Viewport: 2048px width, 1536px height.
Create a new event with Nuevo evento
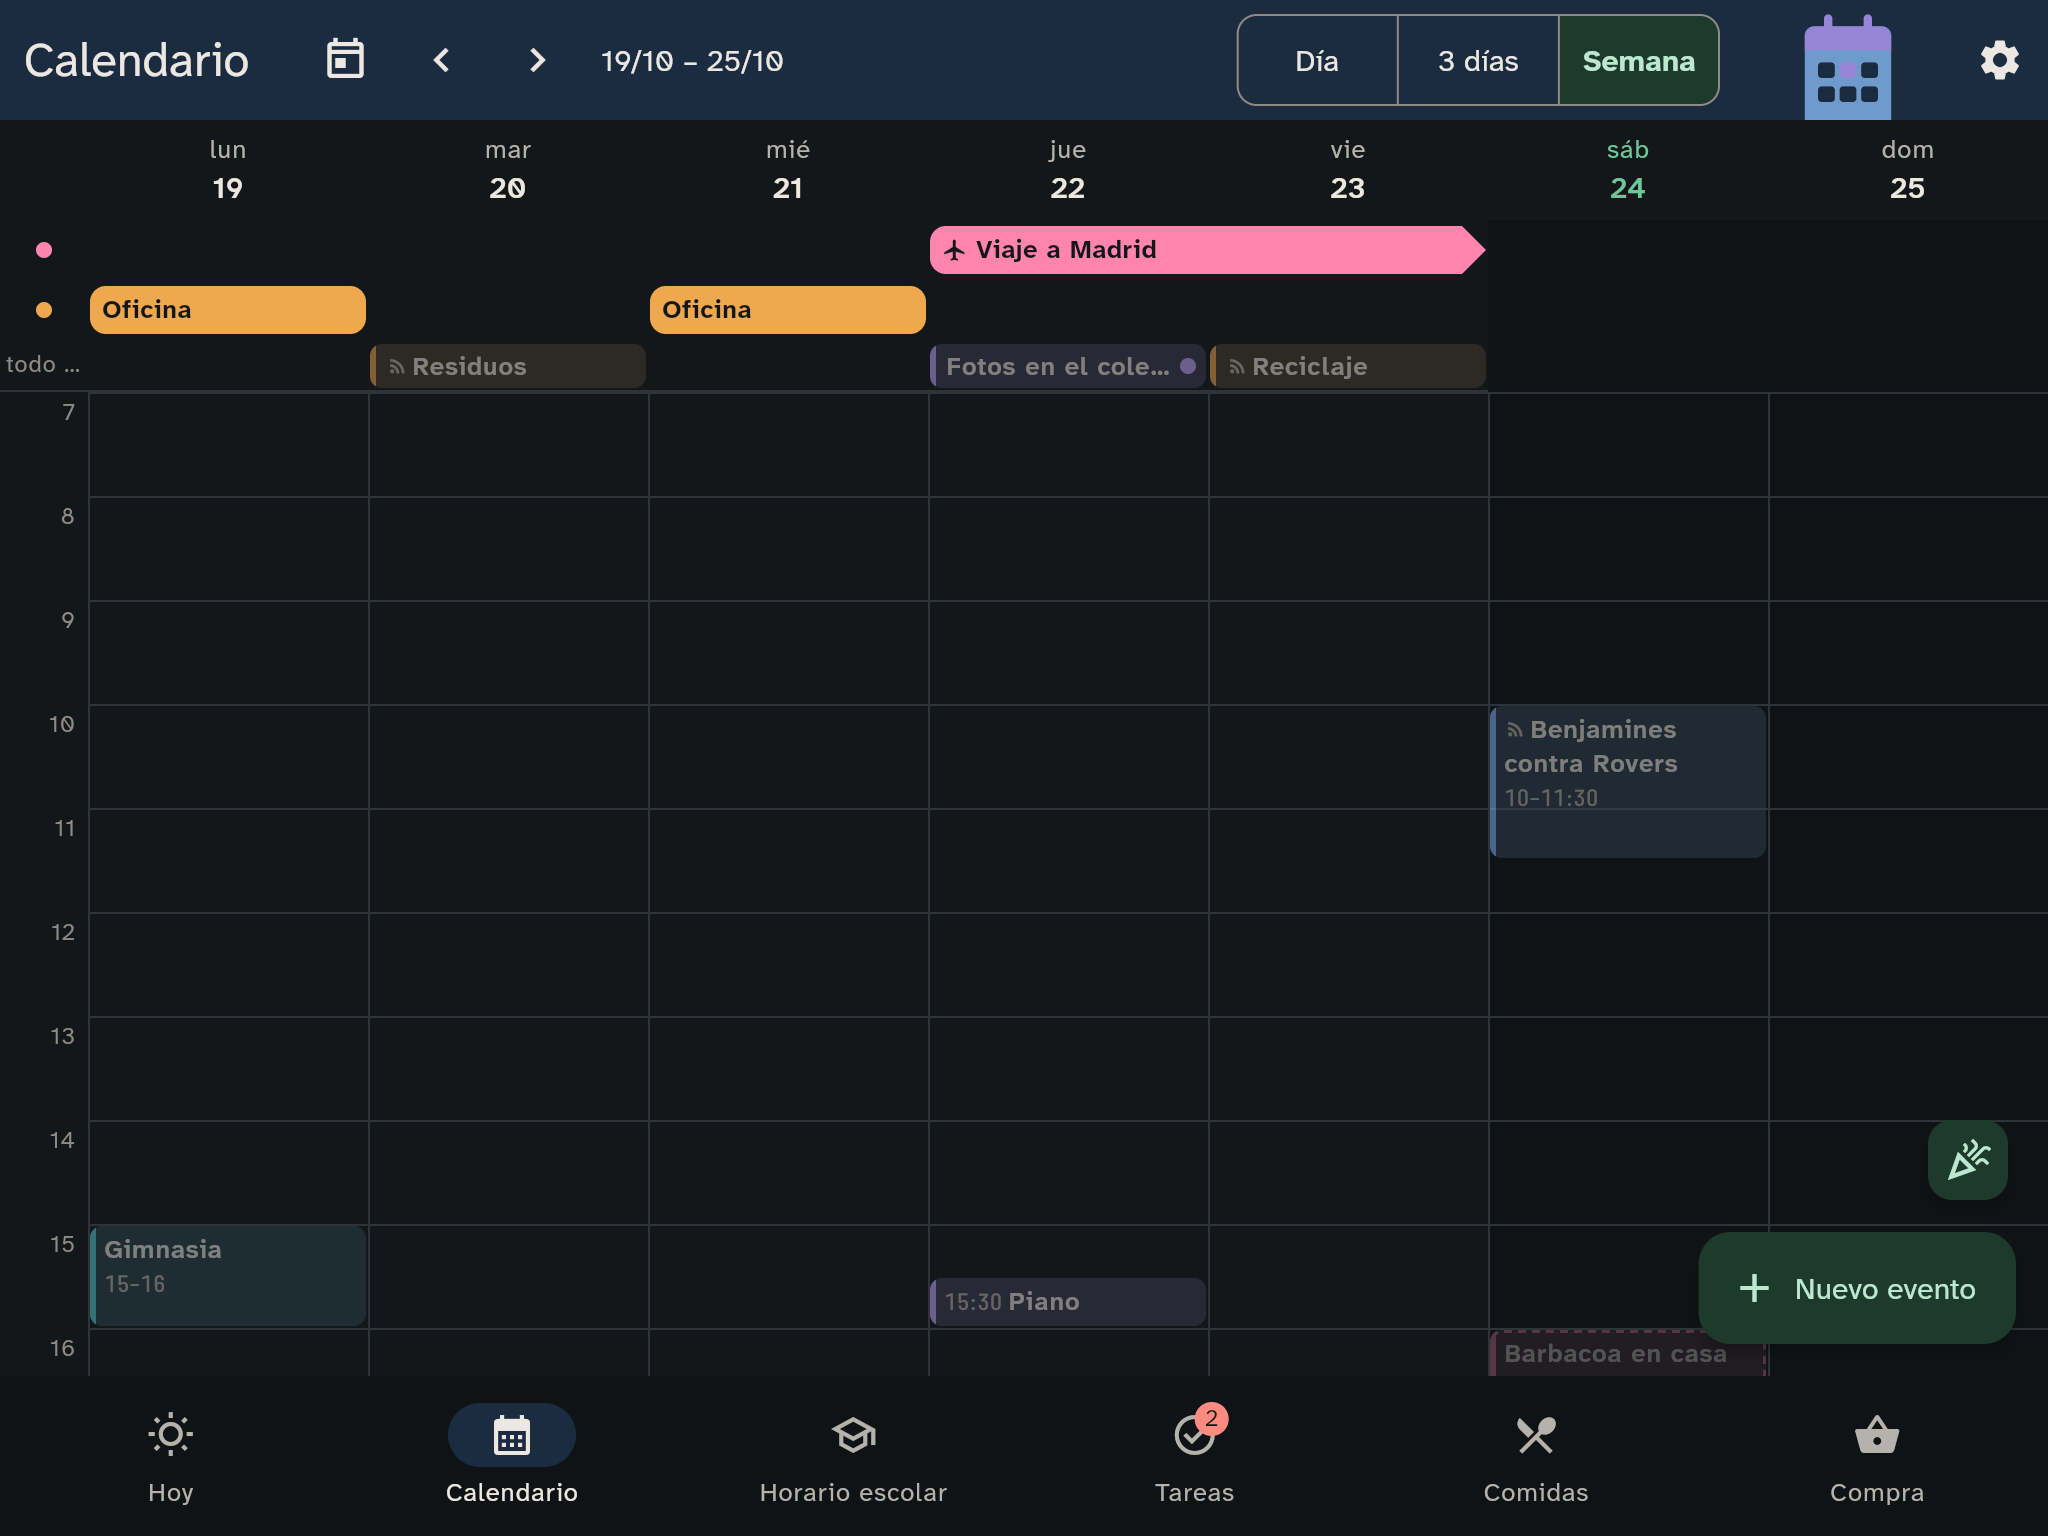(1857, 1288)
